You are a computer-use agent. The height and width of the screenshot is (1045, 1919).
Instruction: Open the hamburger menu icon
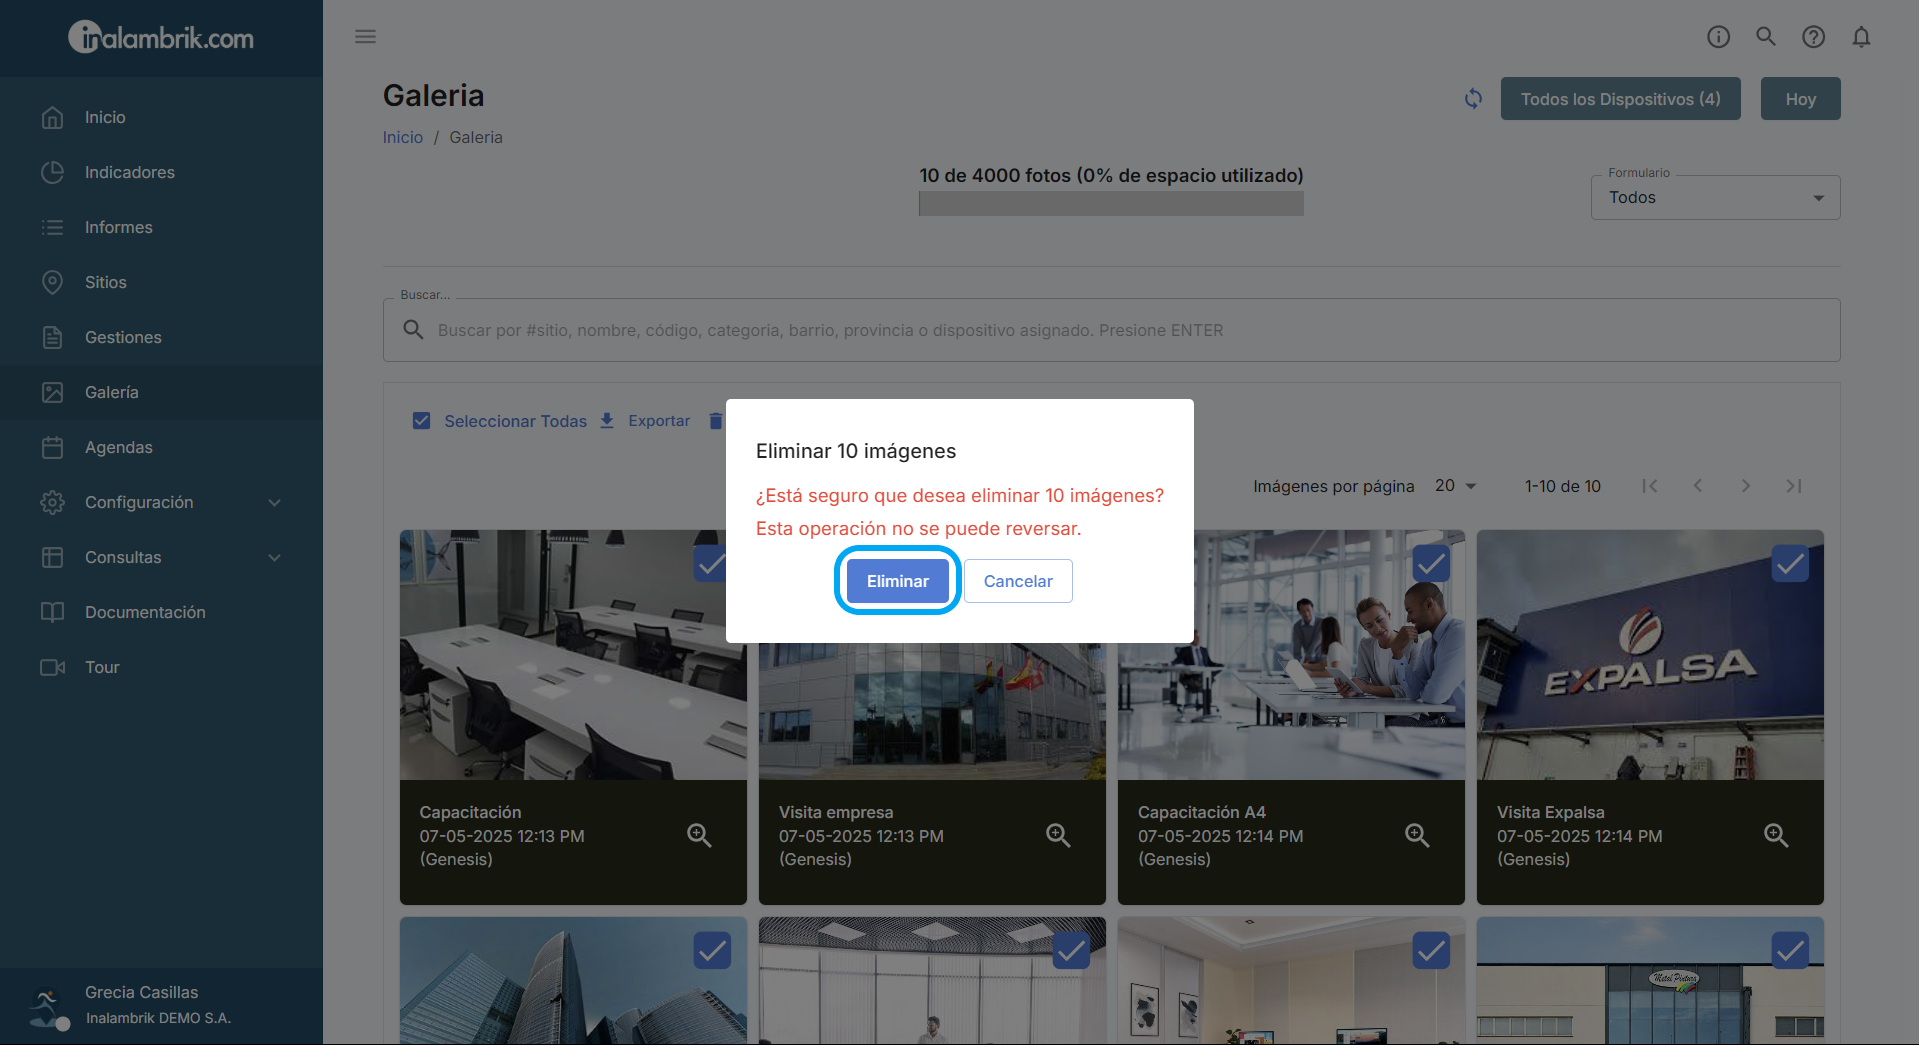point(366,37)
